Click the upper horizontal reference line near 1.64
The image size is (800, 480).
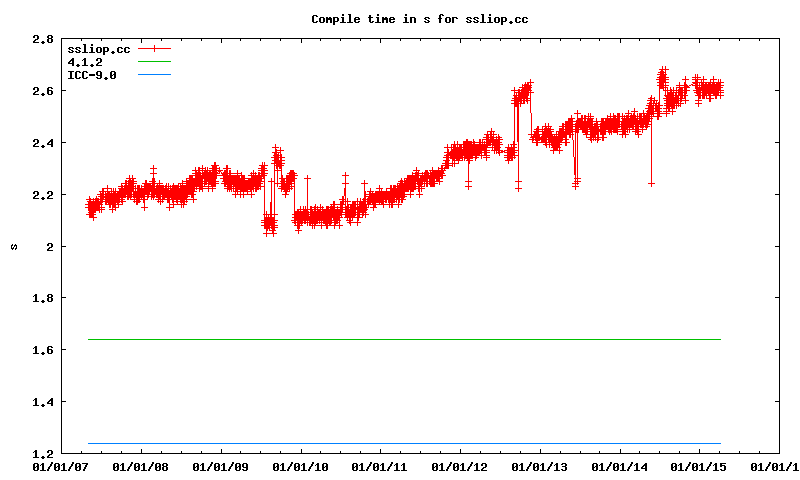point(400,340)
